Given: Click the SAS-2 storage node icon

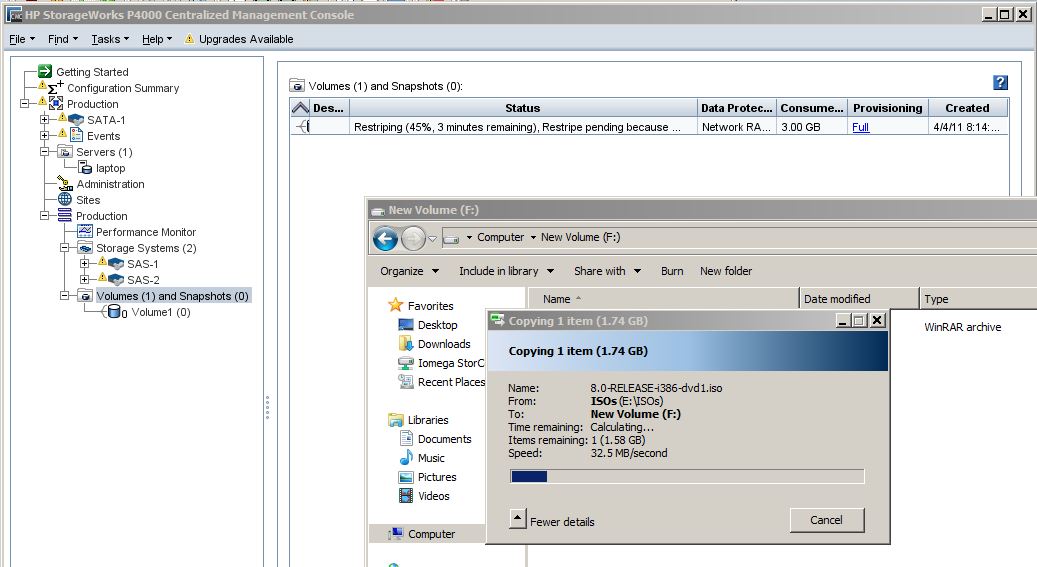Looking at the screenshot, I should [x=116, y=279].
